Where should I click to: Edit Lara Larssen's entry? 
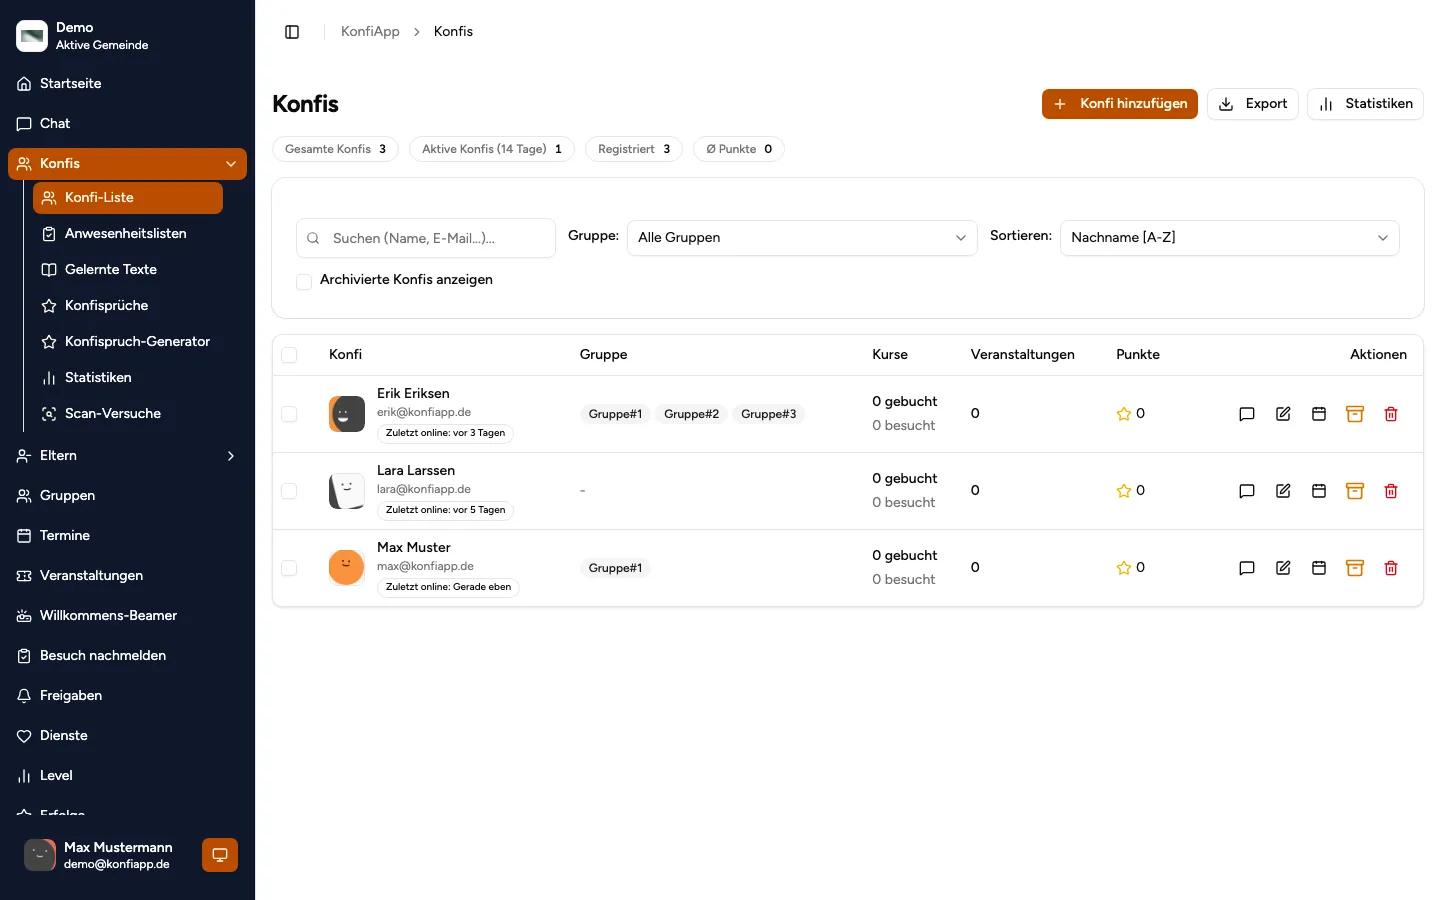point(1283,491)
